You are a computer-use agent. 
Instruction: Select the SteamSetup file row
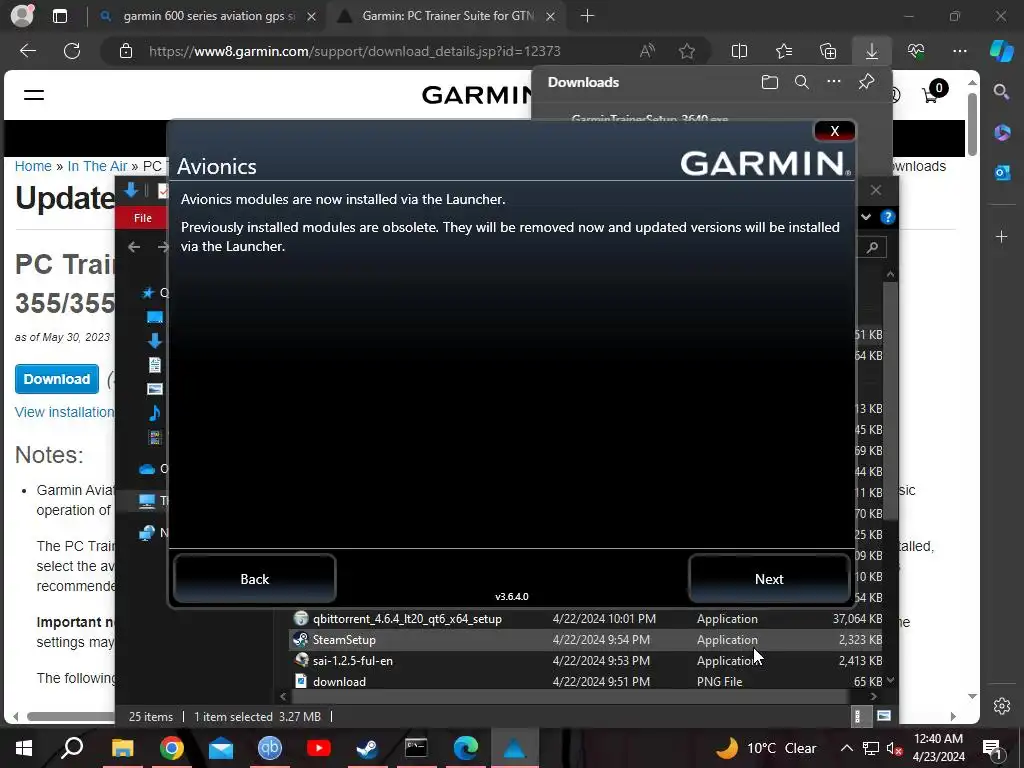click(586, 639)
